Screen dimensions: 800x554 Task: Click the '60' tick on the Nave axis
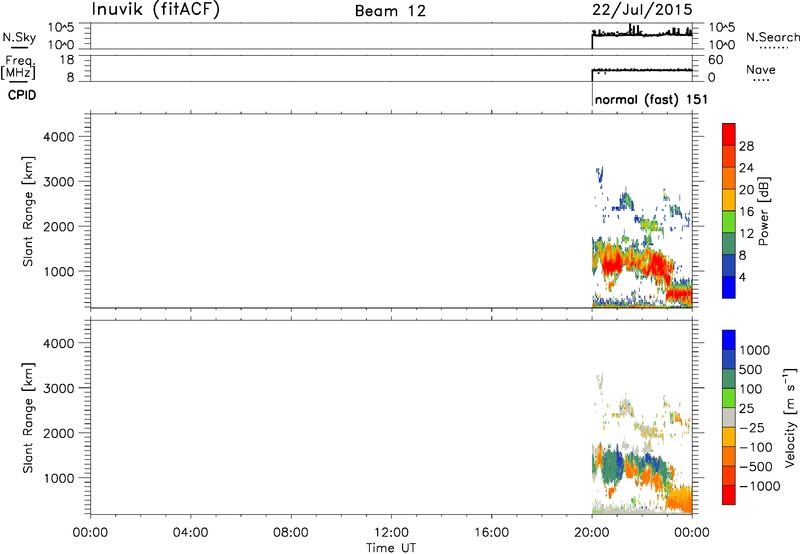715,60
